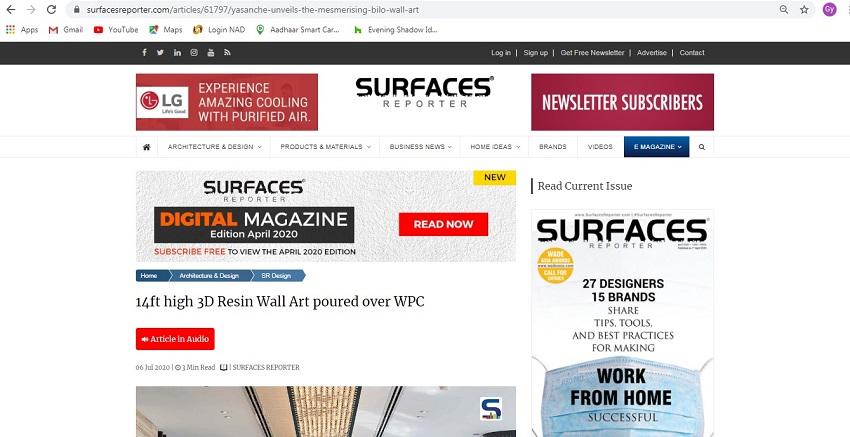Open the Videos nav item
Viewport: 850px width, 437px height.
click(600, 147)
